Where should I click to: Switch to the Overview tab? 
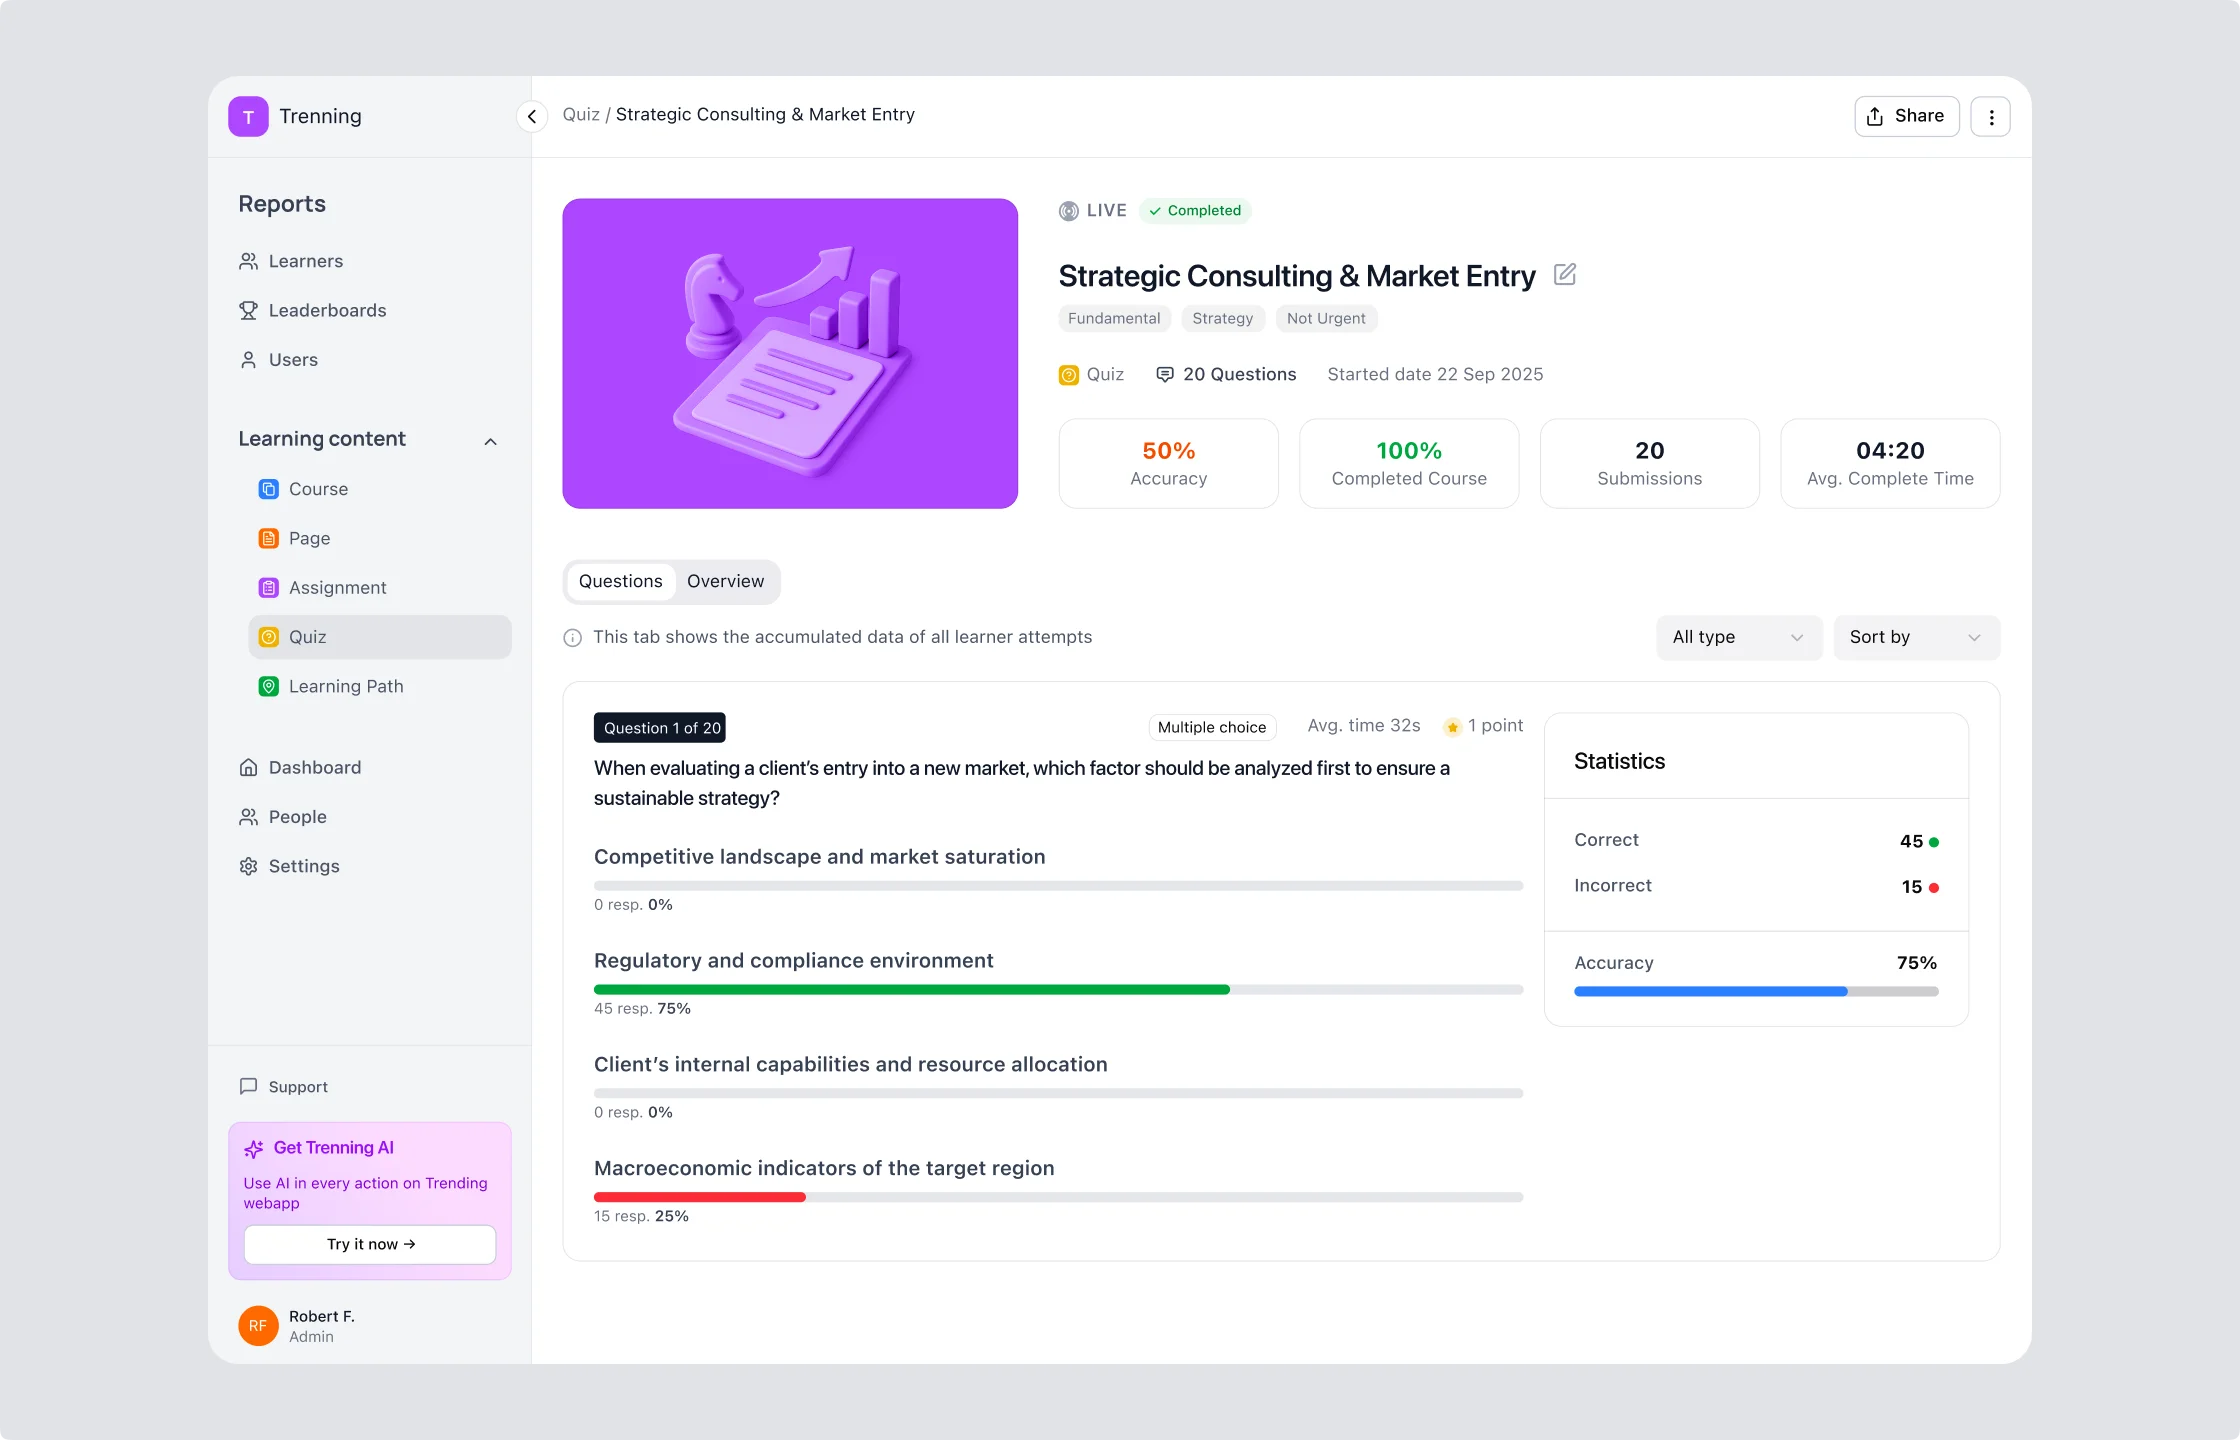(725, 581)
